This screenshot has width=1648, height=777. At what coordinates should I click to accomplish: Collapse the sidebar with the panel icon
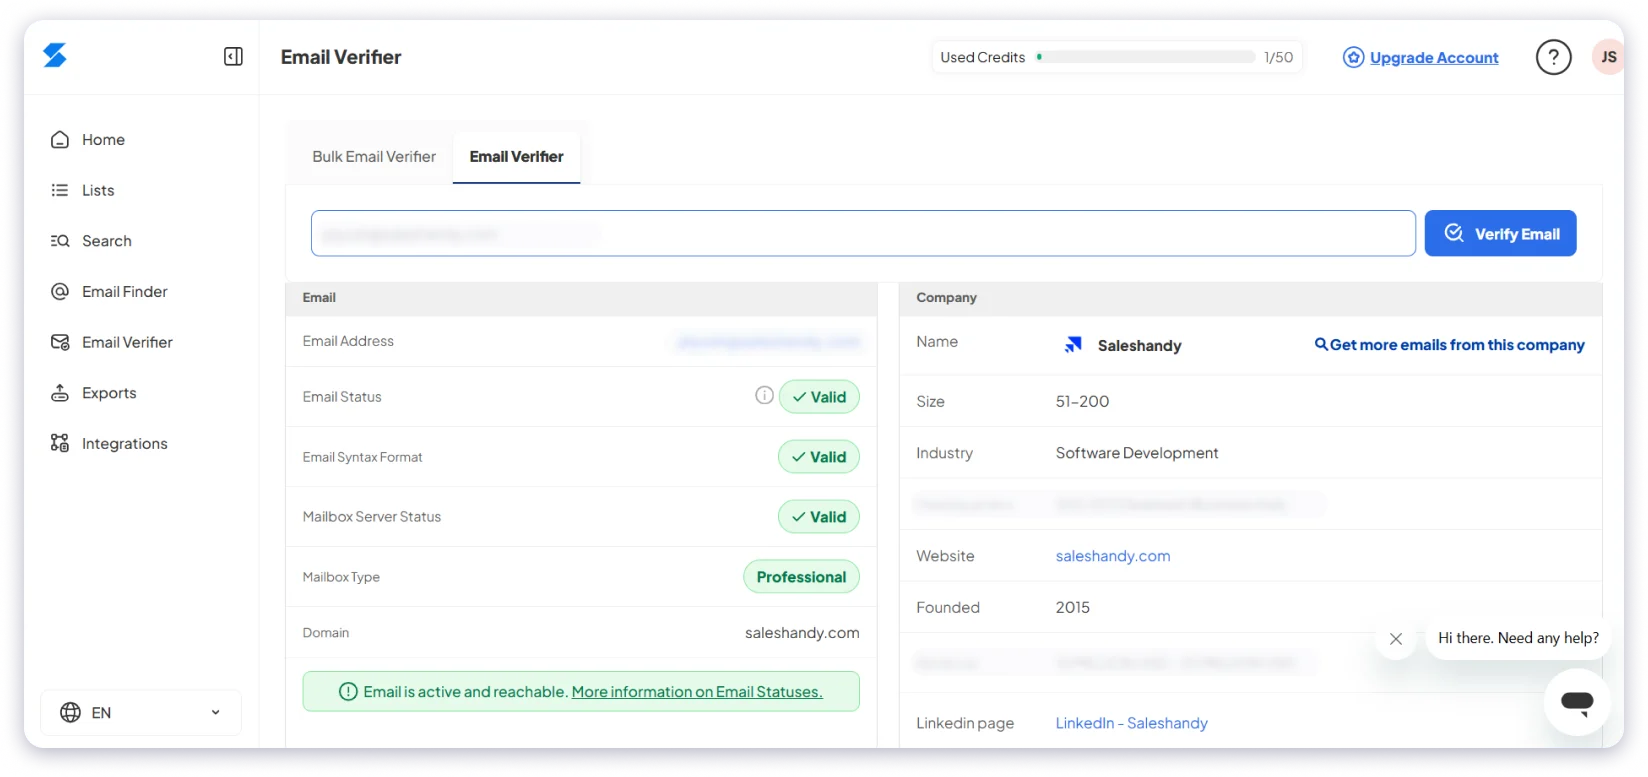[x=233, y=57]
